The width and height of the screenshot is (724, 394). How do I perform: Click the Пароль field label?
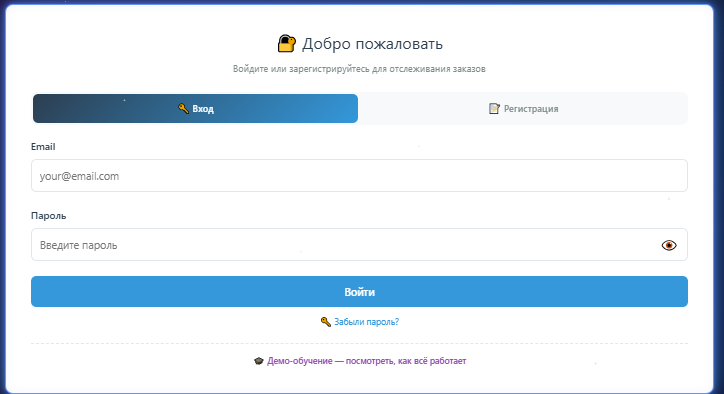click(x=48, y=216)
